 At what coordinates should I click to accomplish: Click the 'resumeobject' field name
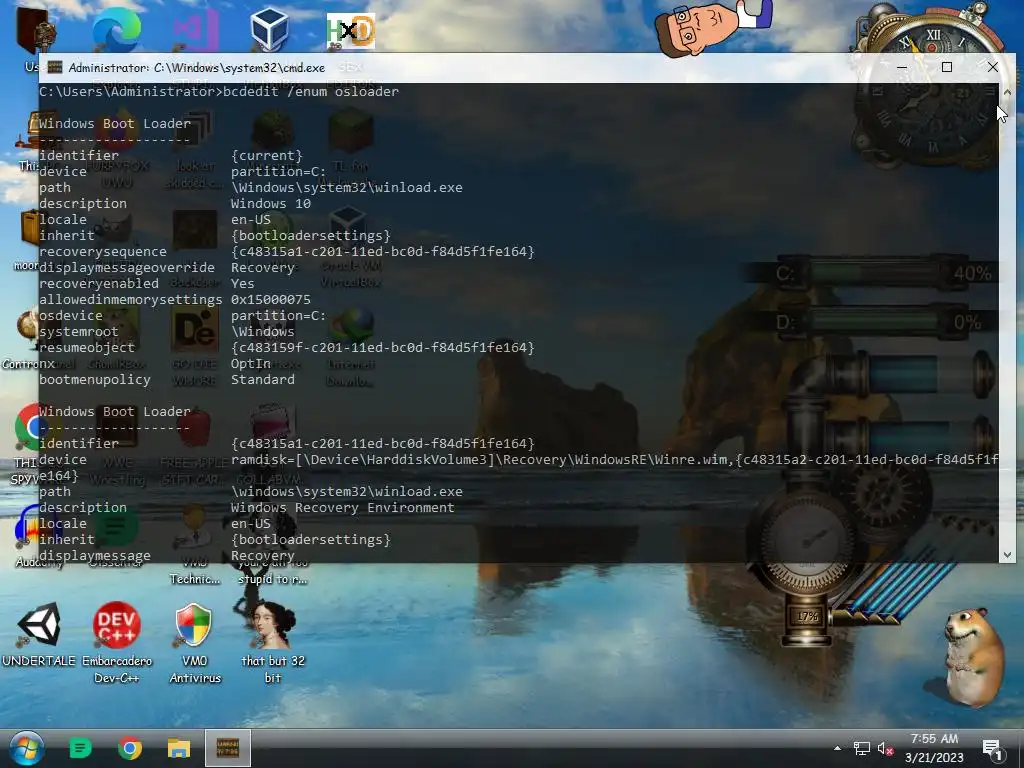[87, 347]
